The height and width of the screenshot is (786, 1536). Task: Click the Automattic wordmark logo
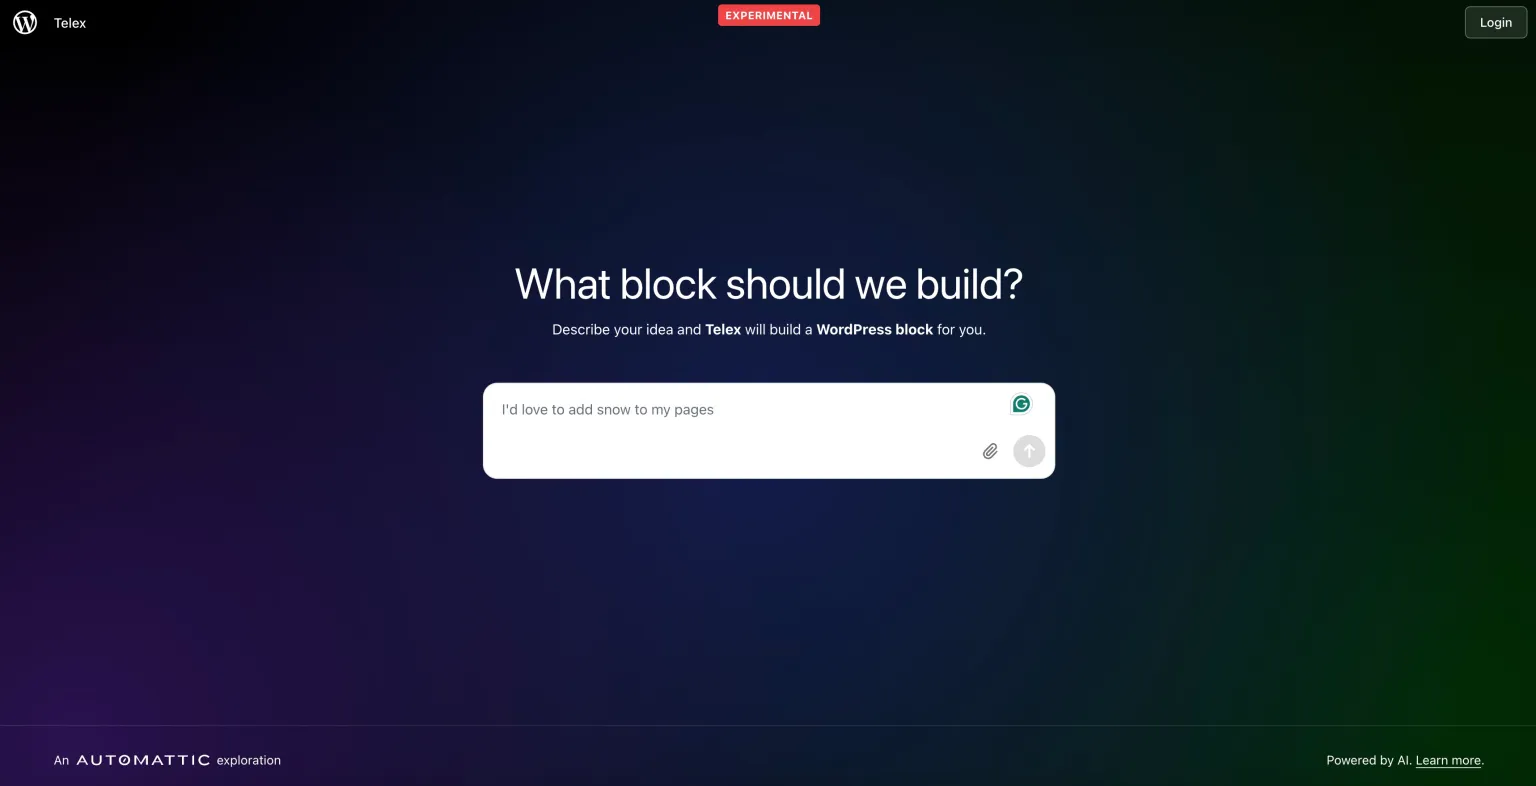[143, 760]
